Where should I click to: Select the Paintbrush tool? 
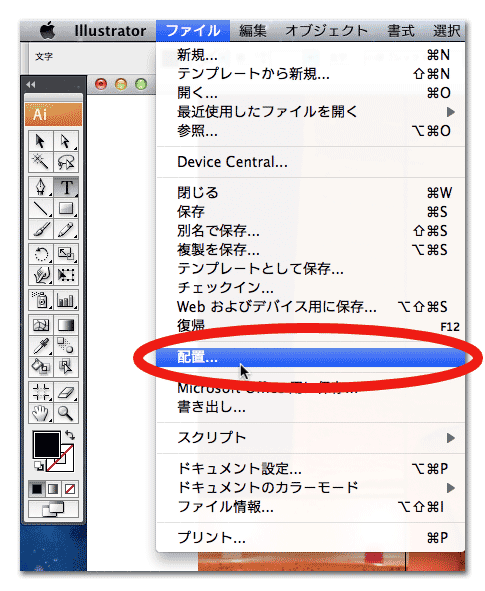point(40,229)
